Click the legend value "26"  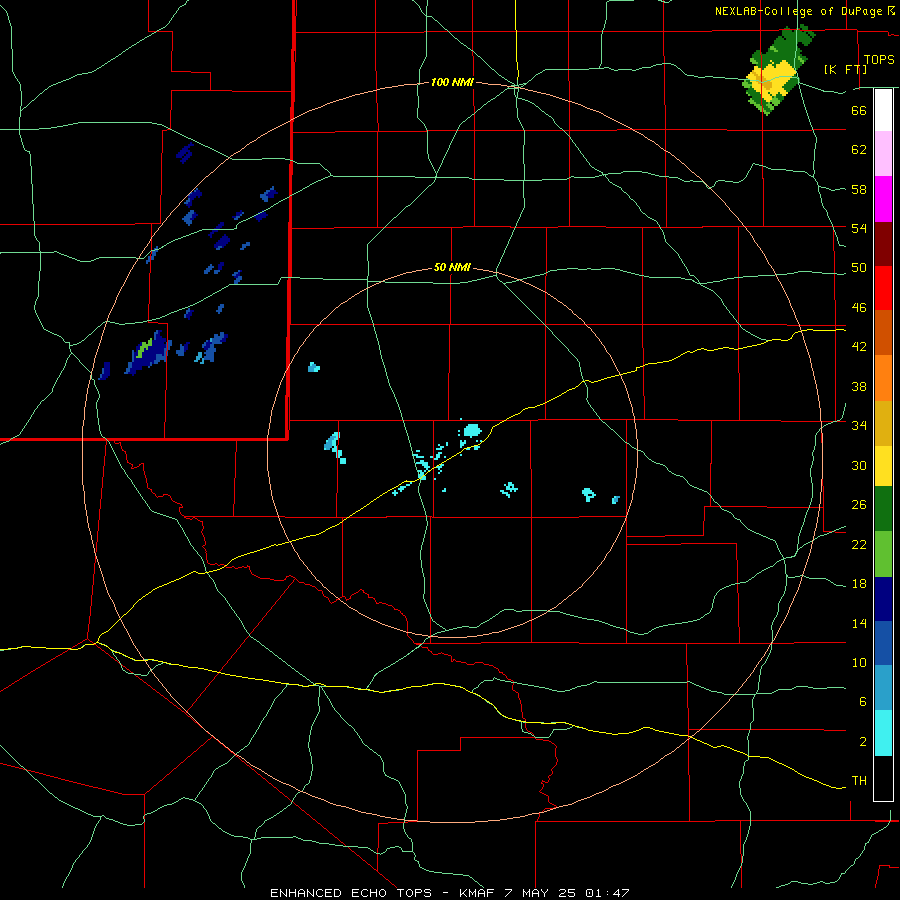[x=859, y=505]
